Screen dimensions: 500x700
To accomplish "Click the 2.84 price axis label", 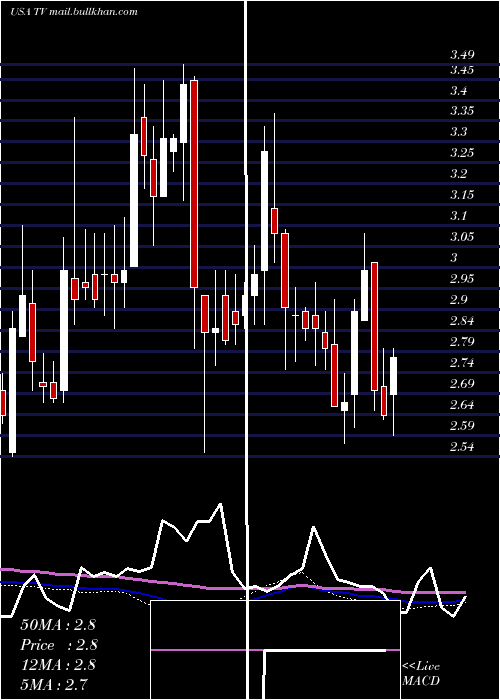I will coord(462,321).
